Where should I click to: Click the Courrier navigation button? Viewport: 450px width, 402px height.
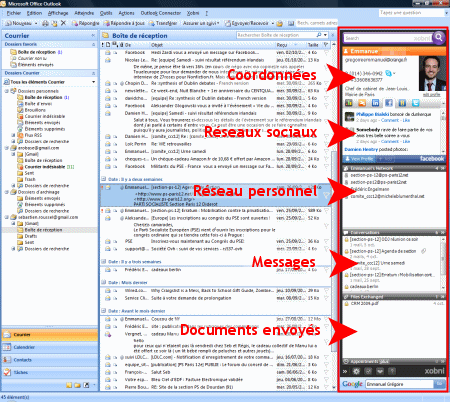click(50, 334)
